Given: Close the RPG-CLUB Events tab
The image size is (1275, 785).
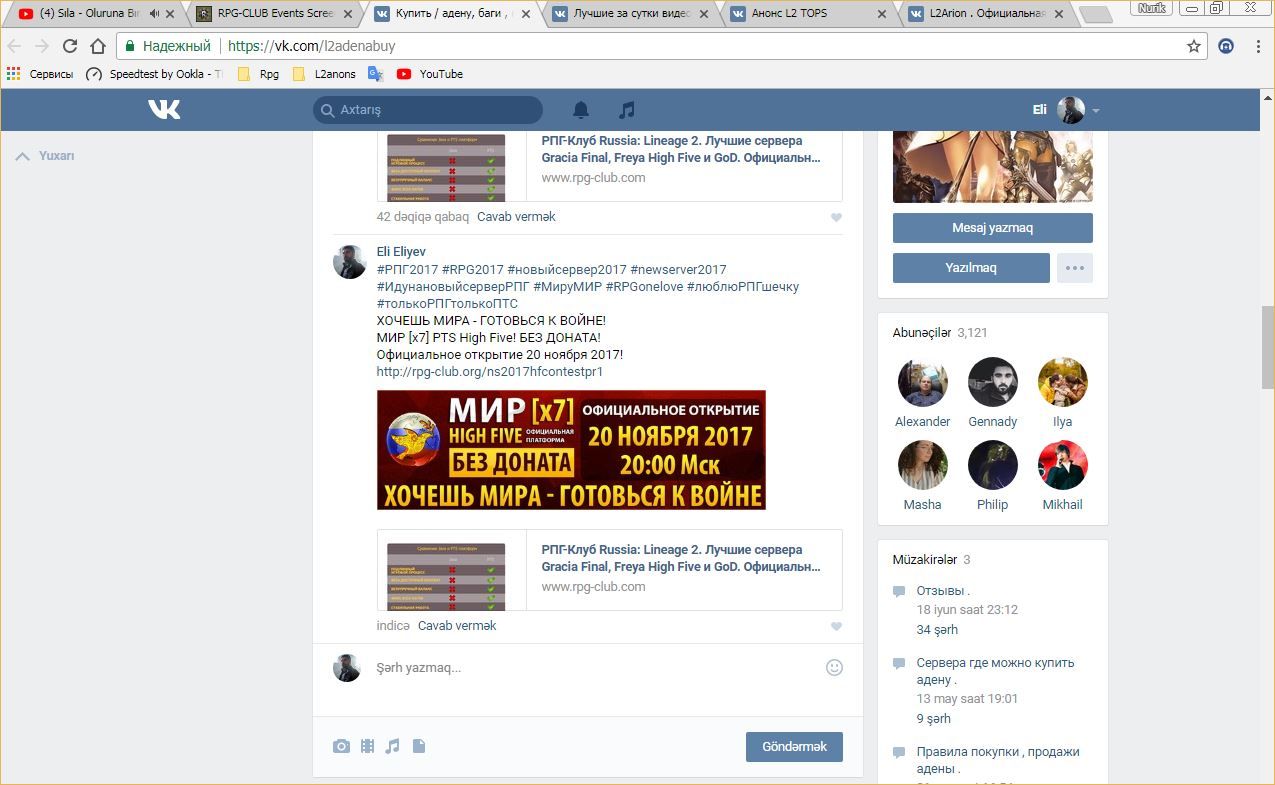Looking at the screenshot, I should pos(347,14).
